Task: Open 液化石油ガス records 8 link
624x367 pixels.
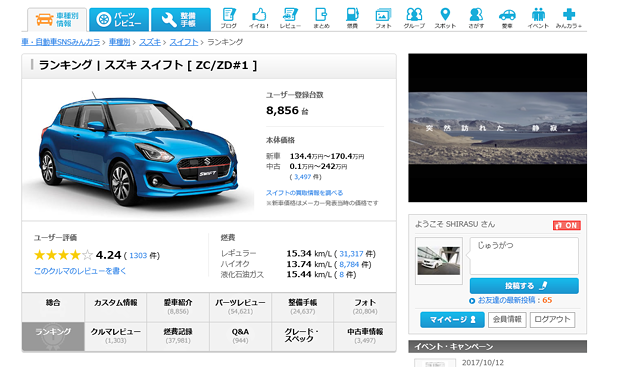Action: tap(341, 275)
